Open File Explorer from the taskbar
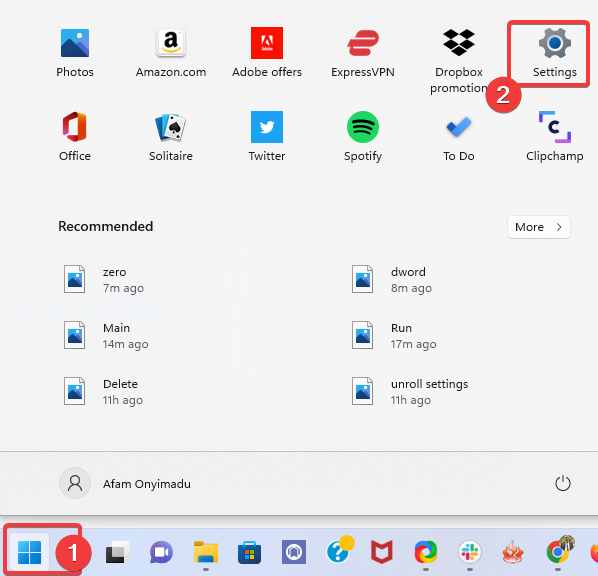The width and height of the screenshot is (598, 576). pos(206,552)
